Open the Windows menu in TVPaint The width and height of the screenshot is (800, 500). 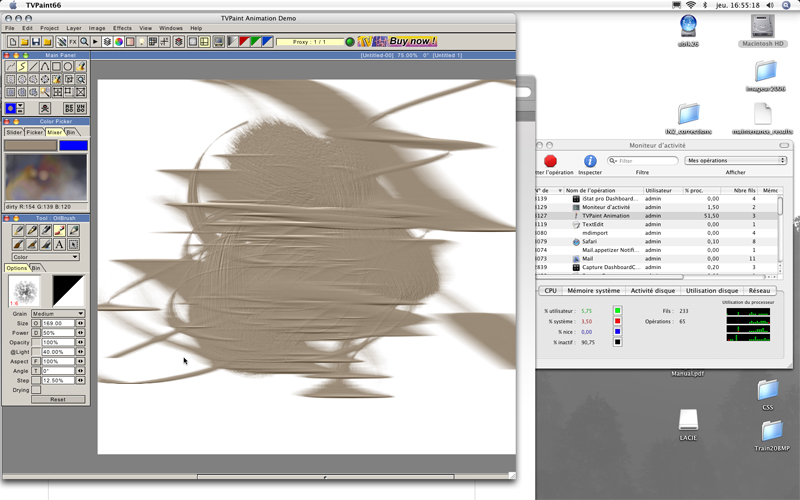(170, 28)
